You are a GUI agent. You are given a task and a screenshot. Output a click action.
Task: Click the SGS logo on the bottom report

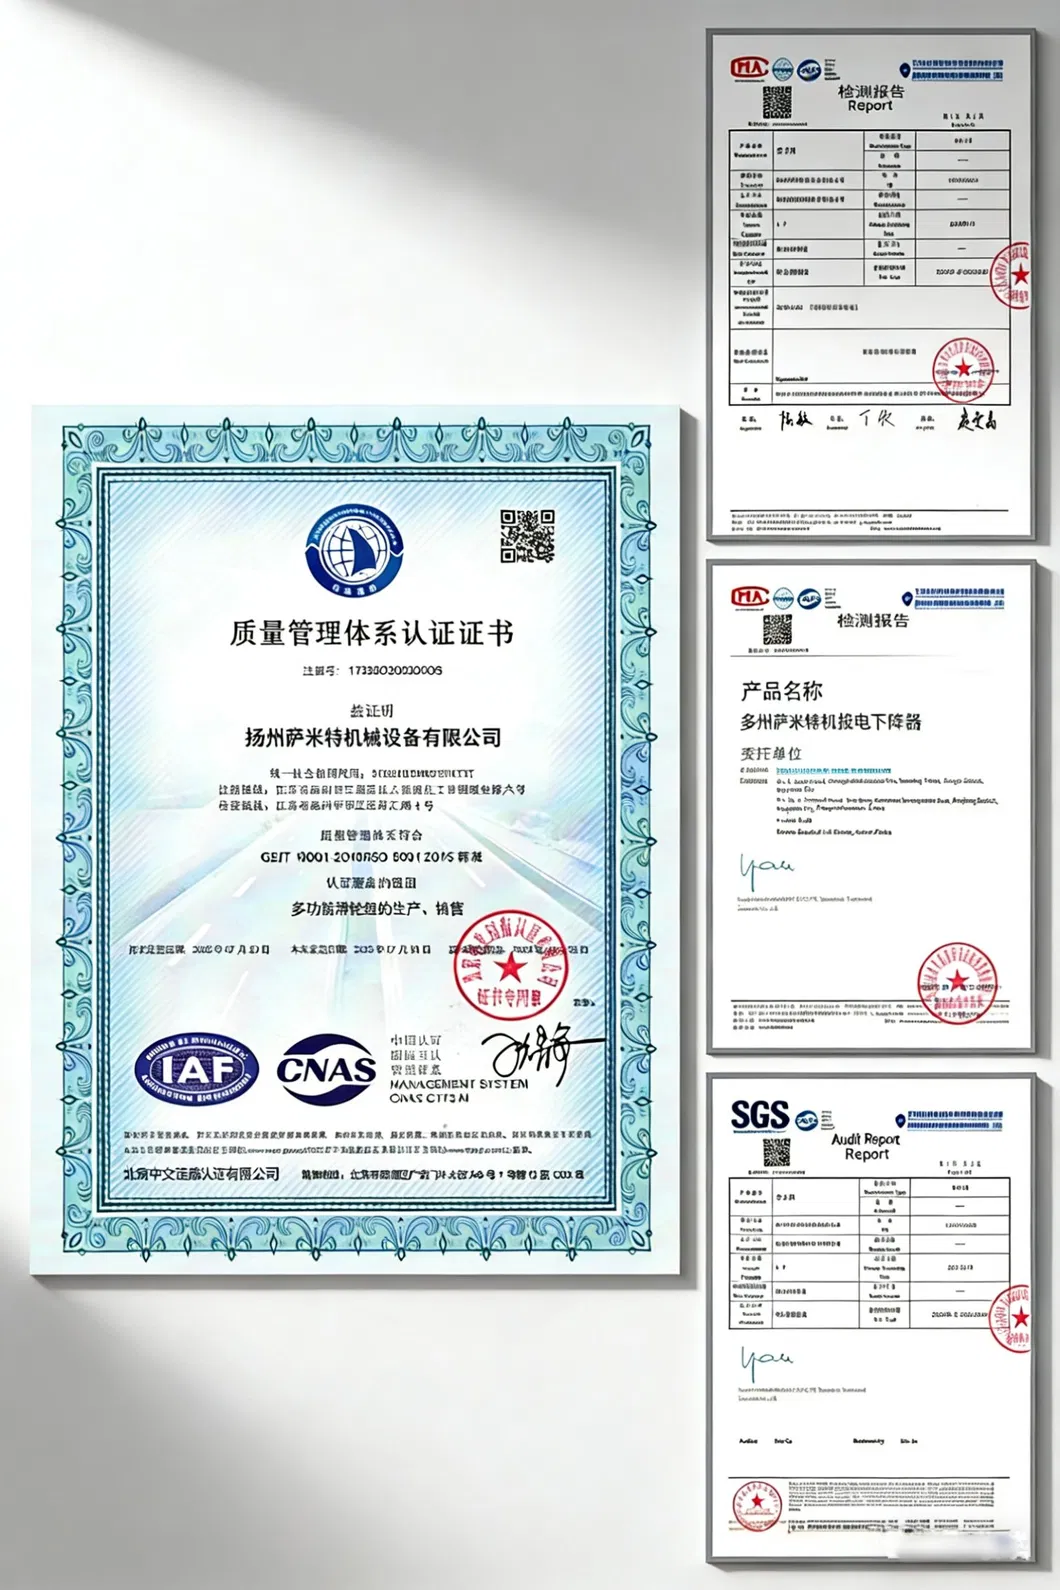pos(759,1116)
